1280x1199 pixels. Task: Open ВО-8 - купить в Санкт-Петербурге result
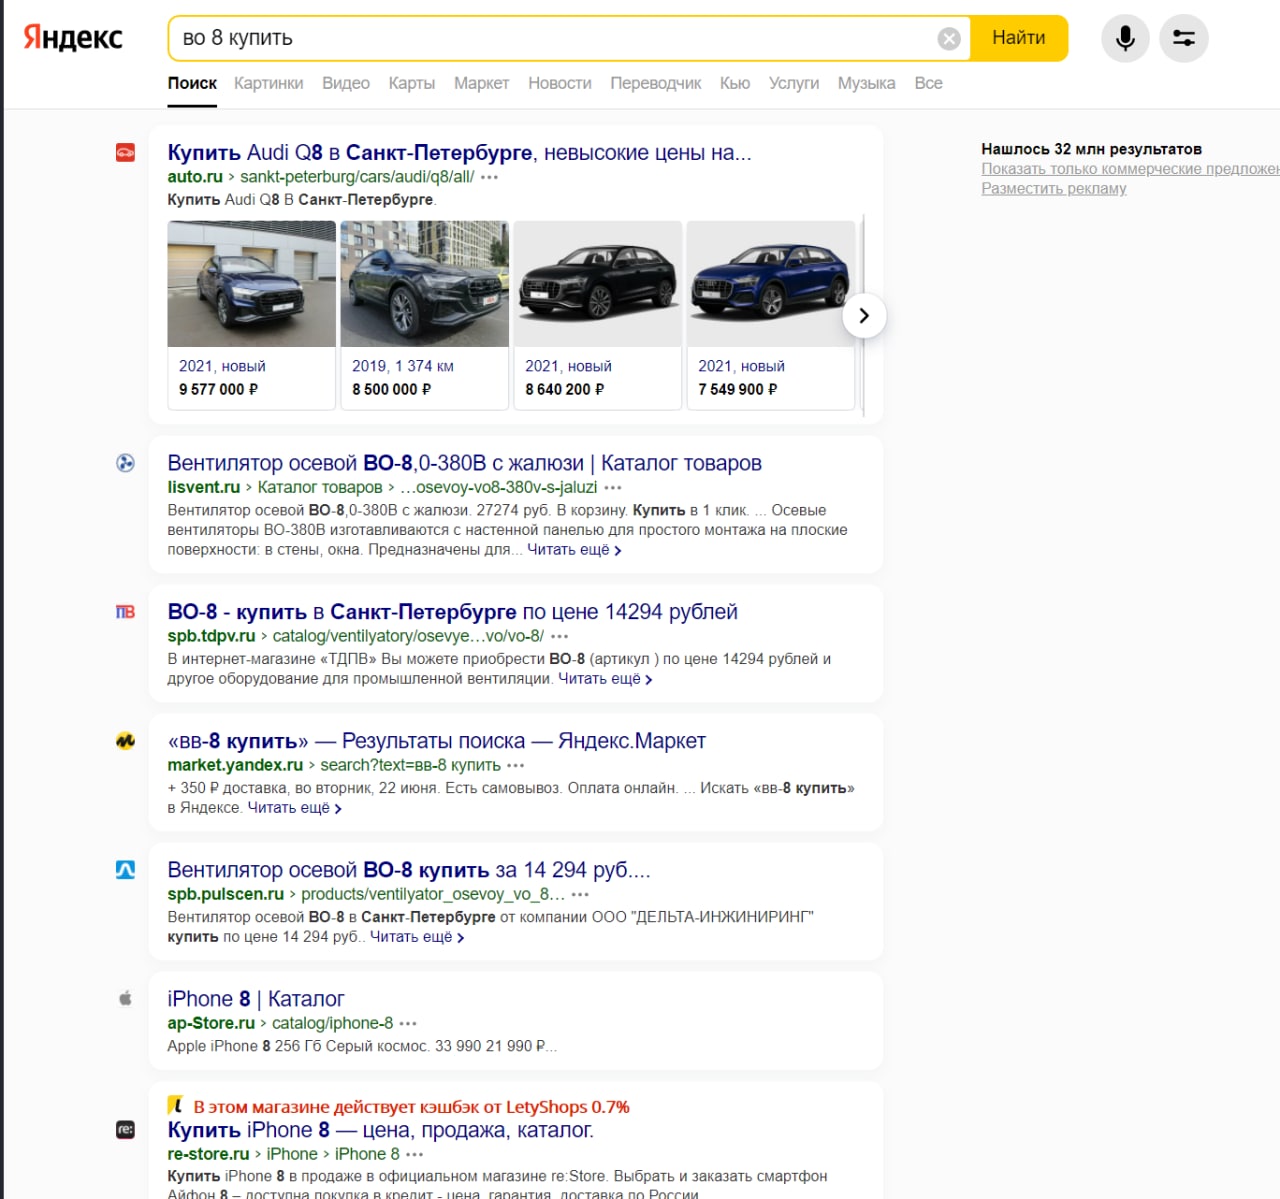[x=452, y=612]
